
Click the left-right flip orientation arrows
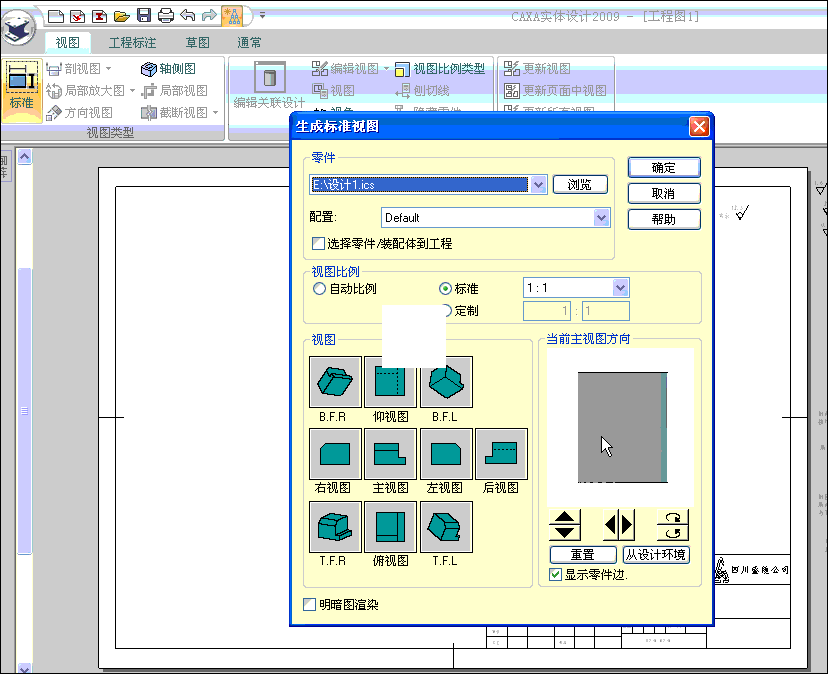(618, 525)
